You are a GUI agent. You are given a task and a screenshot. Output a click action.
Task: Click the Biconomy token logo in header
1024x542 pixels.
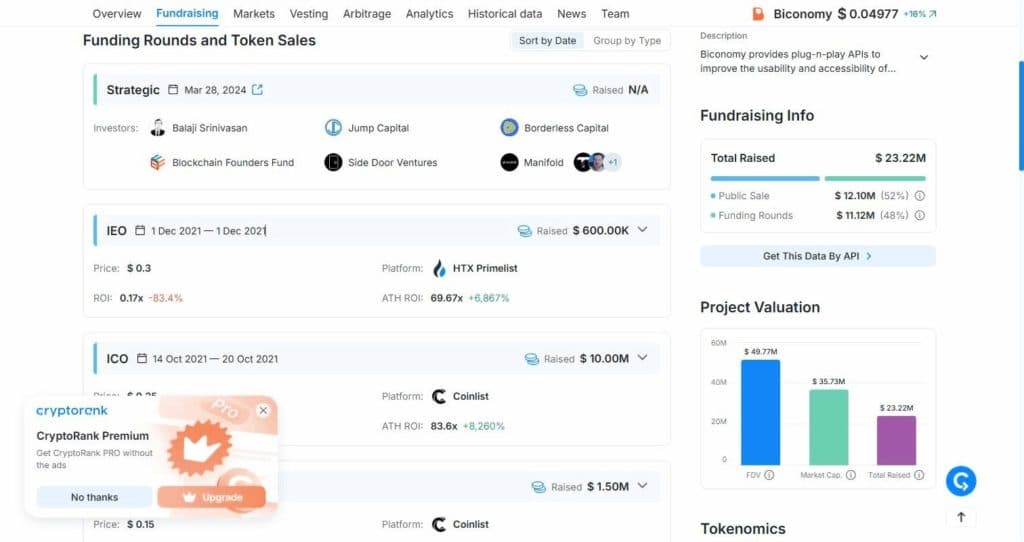click(758, 14)
